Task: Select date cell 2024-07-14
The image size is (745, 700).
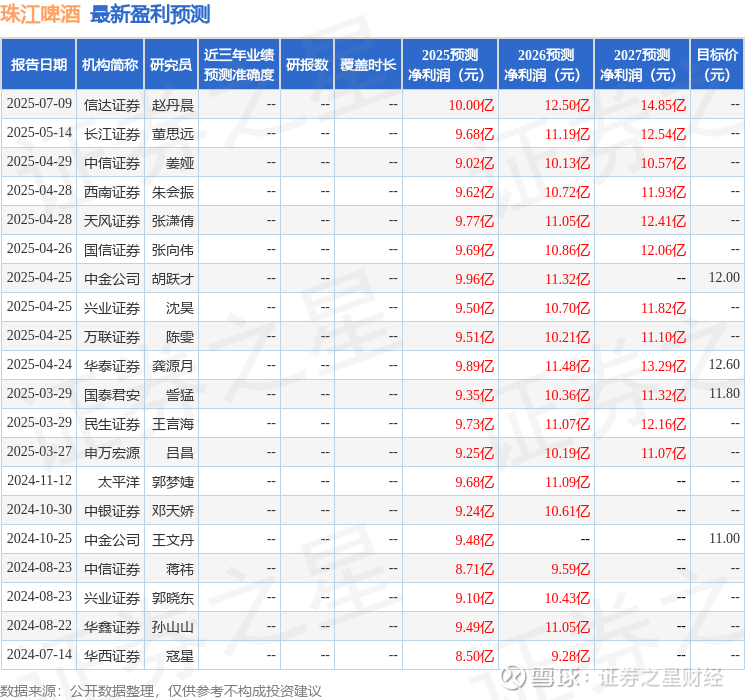Action: click(39, 655)
